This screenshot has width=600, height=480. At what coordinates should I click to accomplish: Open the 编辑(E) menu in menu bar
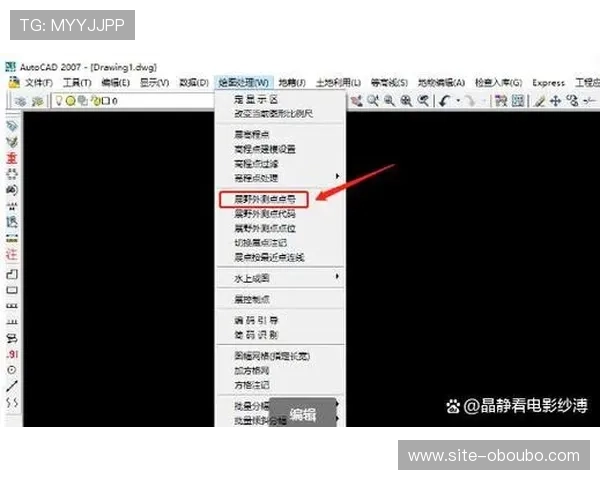click(115, 82)
